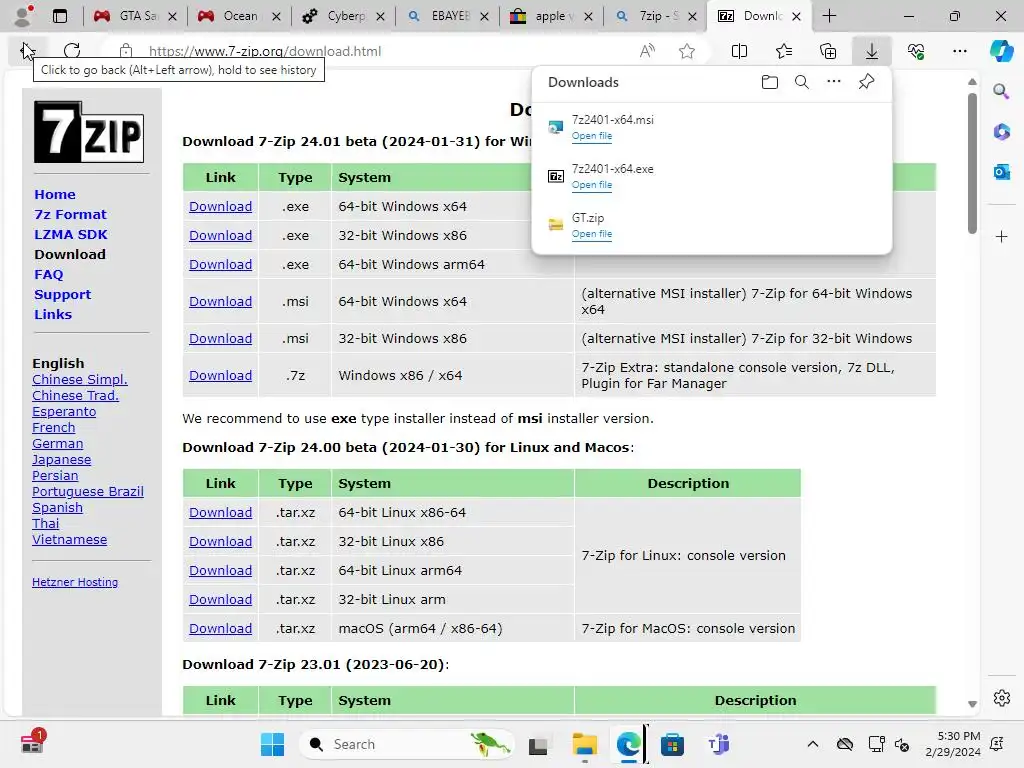The image size is (1024, 768).
Task: Open File Explorer from taskbar
Action: 584,744
